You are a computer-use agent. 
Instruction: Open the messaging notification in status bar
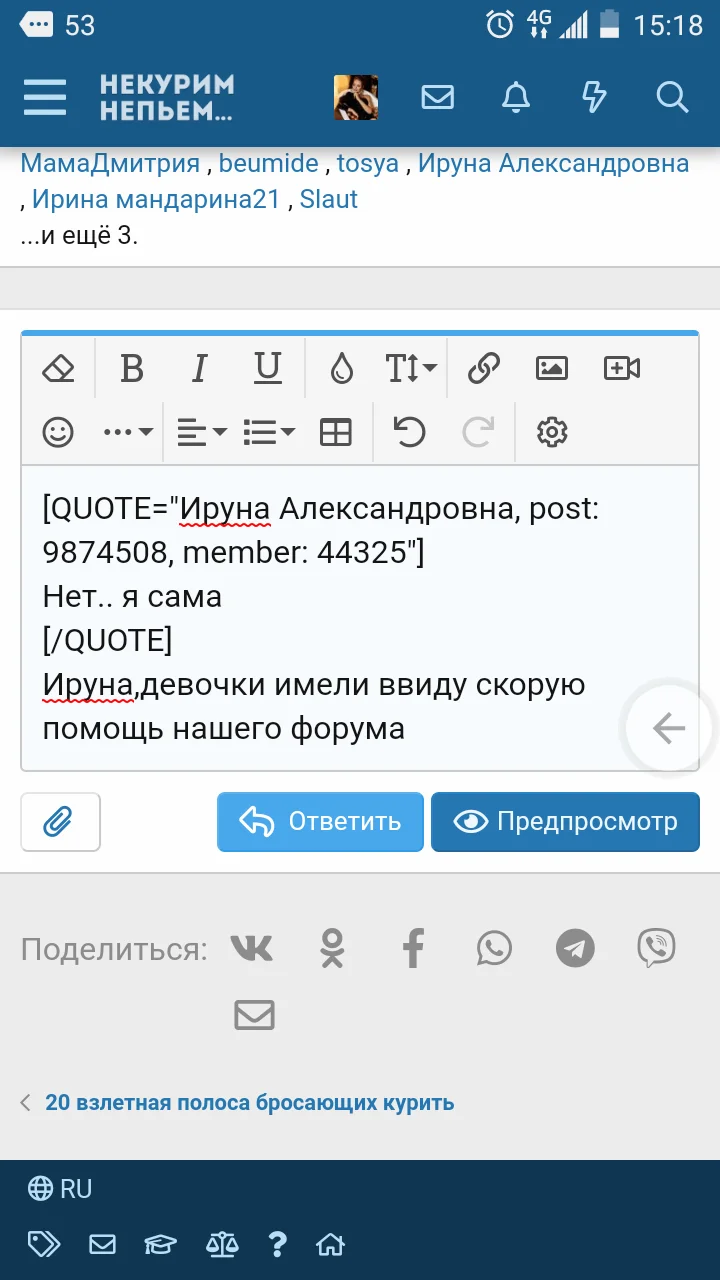point(38,24)
